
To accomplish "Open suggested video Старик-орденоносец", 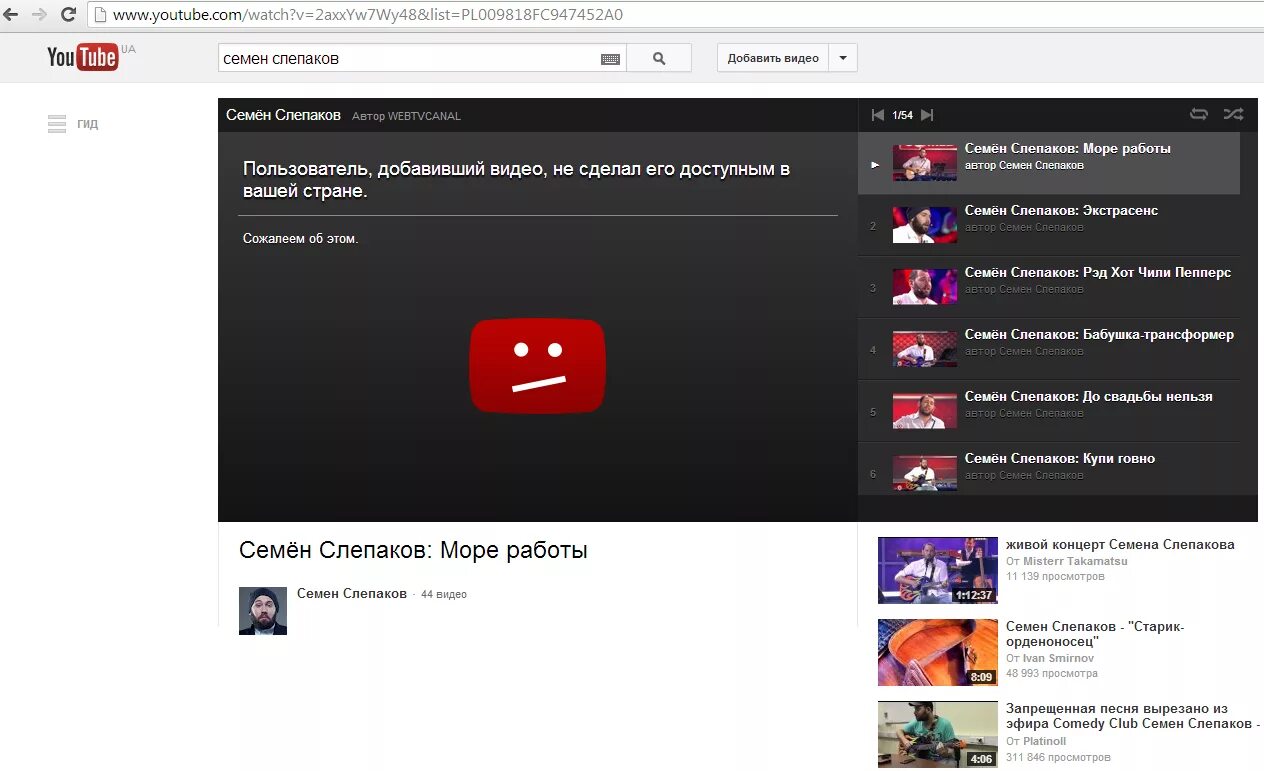I will click(x=1095, y=634).
